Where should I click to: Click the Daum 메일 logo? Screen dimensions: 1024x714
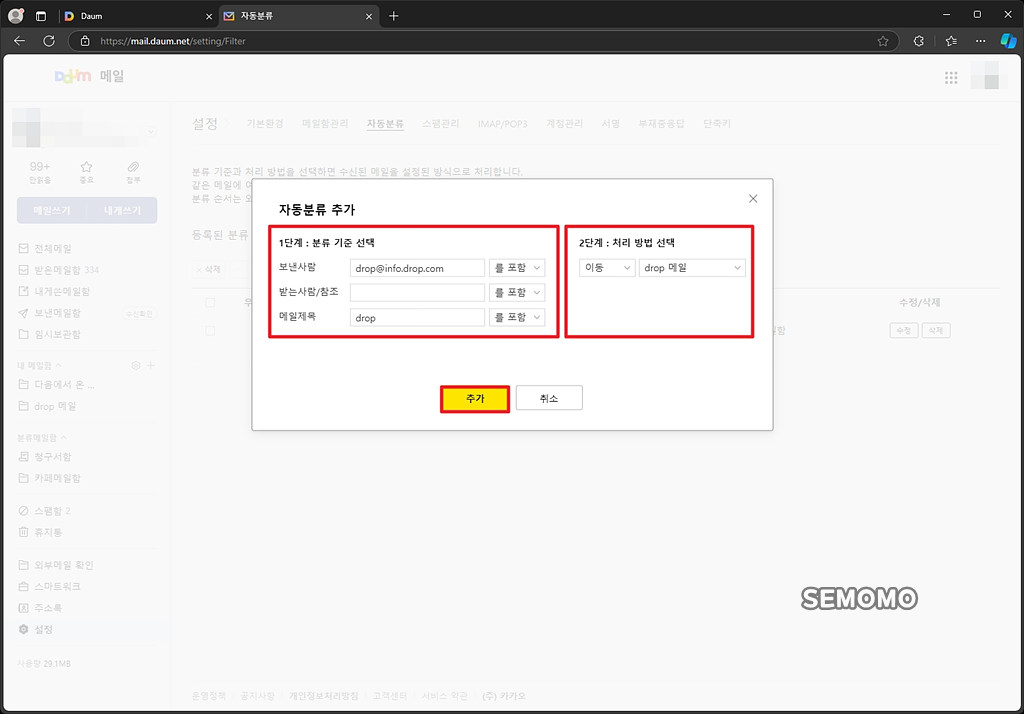pyautogui.click(x=89, y=76)
